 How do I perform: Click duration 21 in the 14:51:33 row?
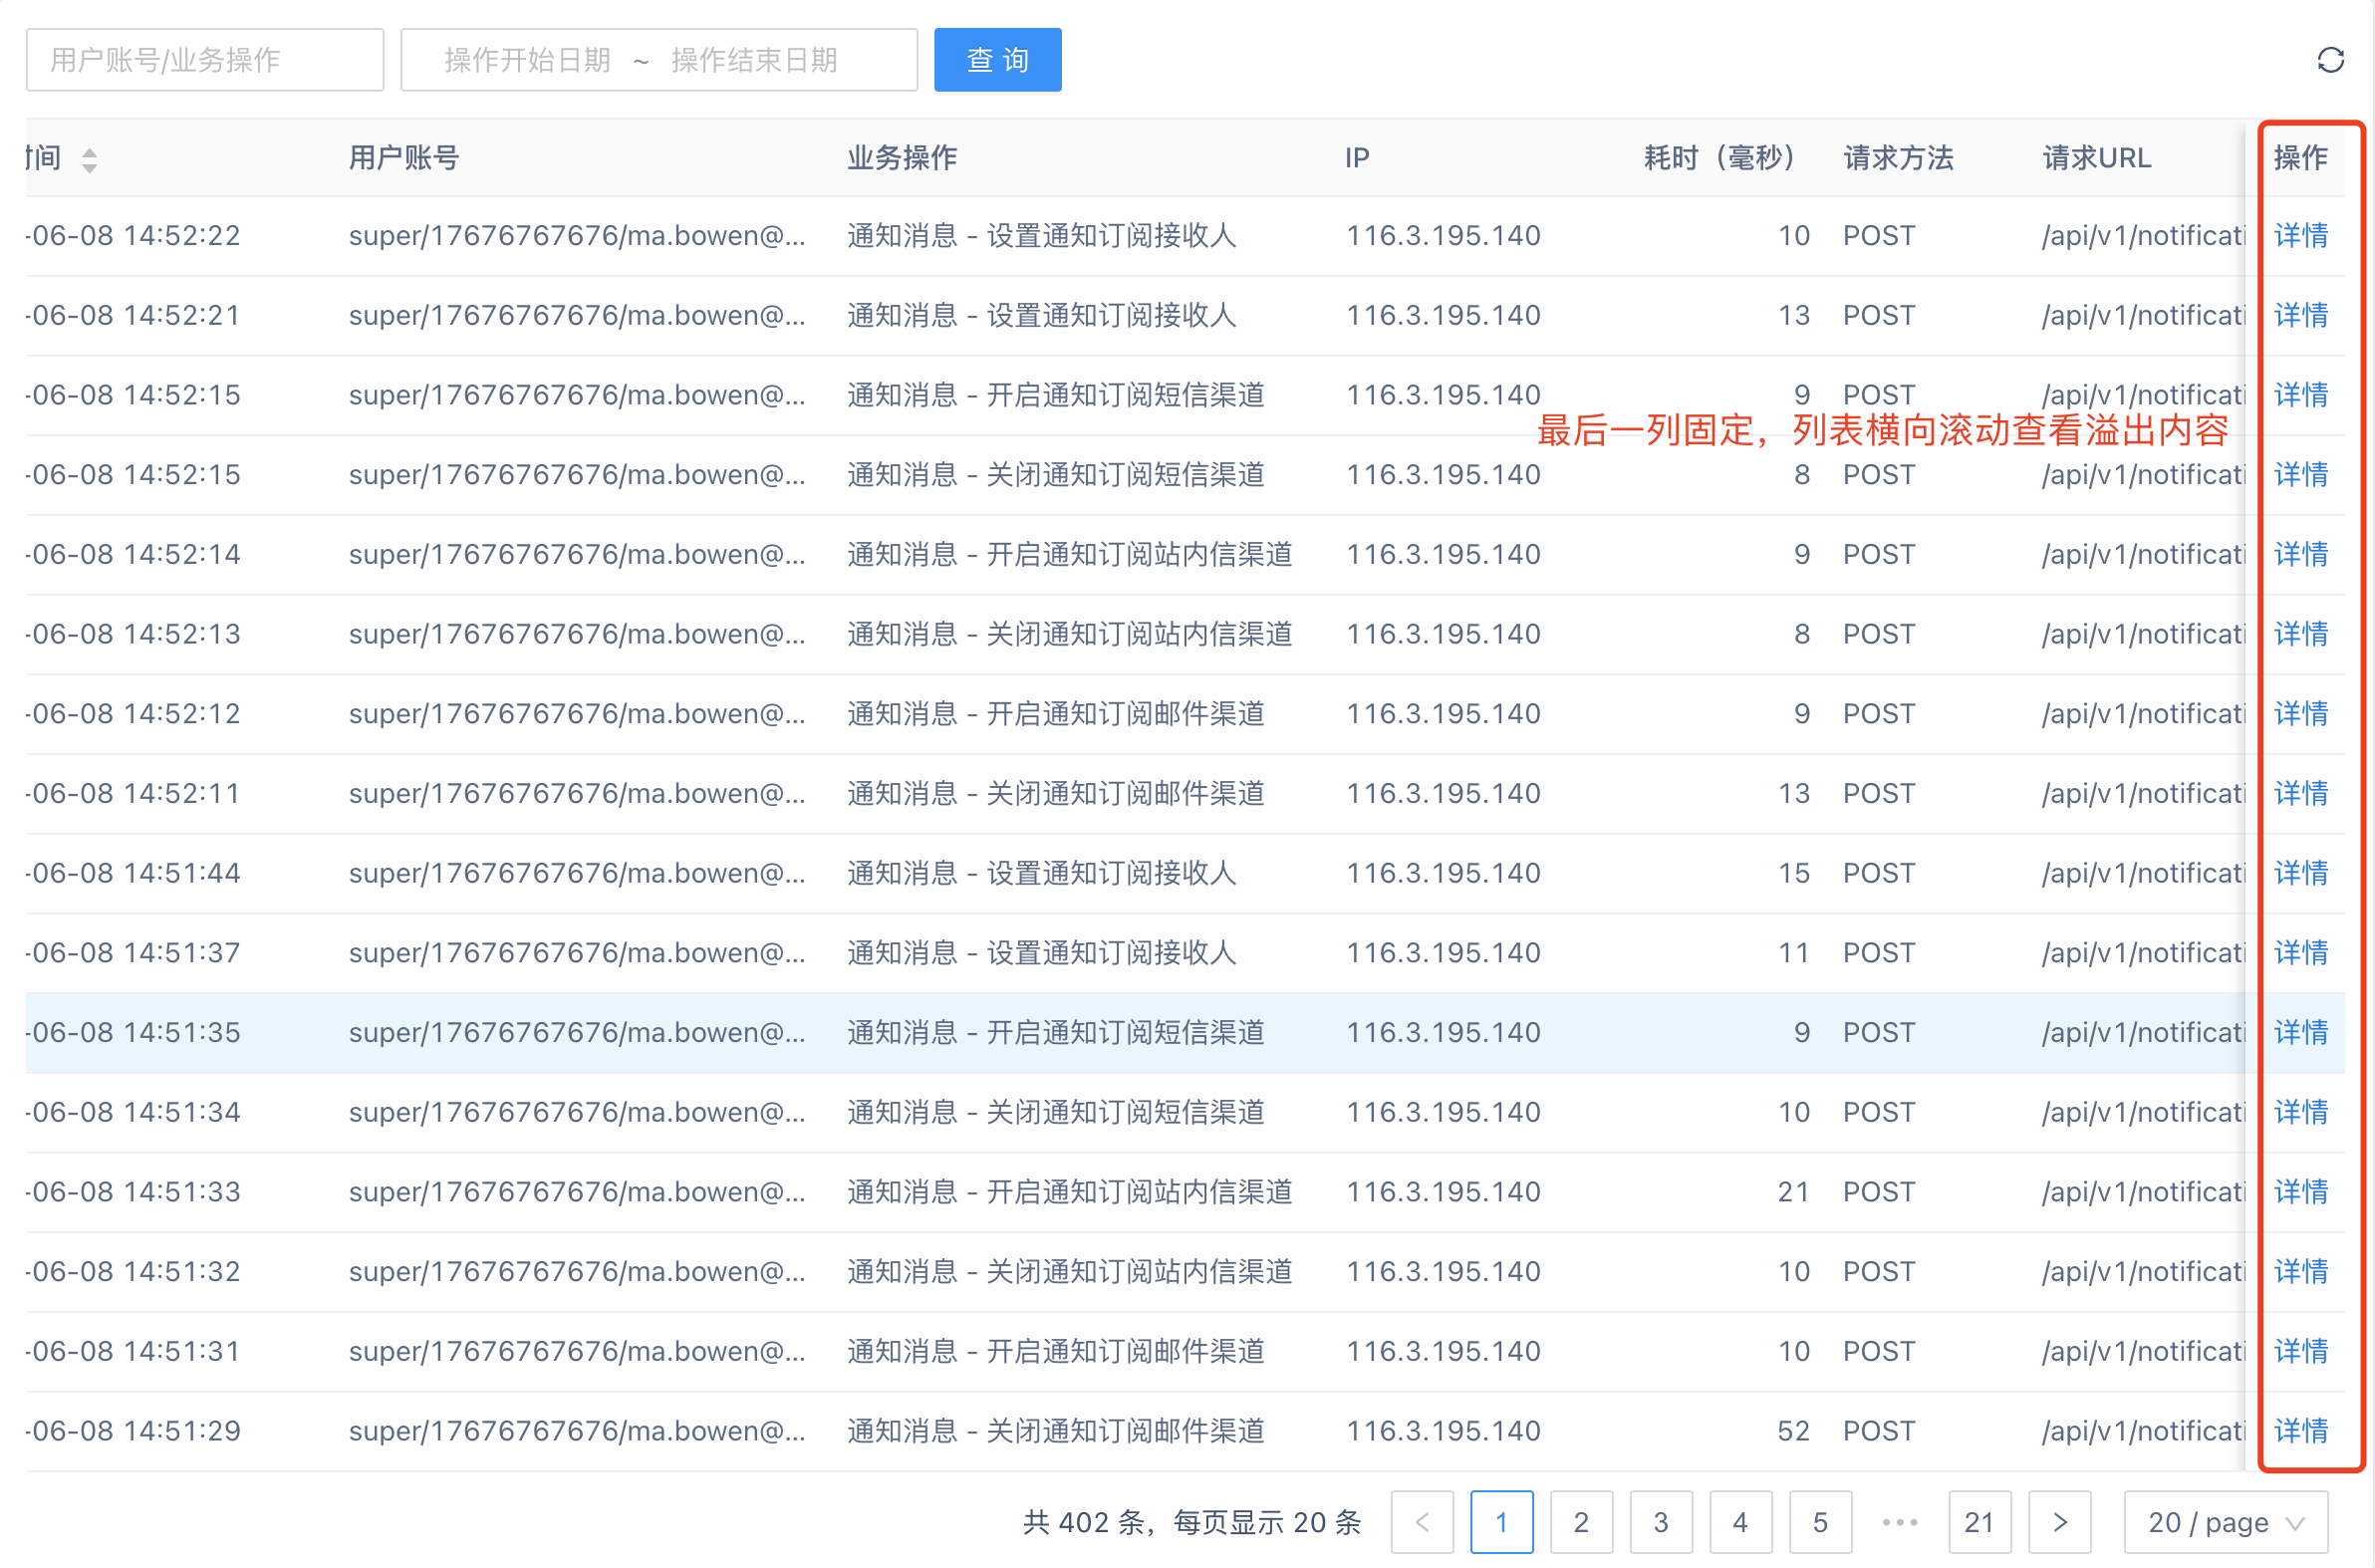click(1793, 1191)
